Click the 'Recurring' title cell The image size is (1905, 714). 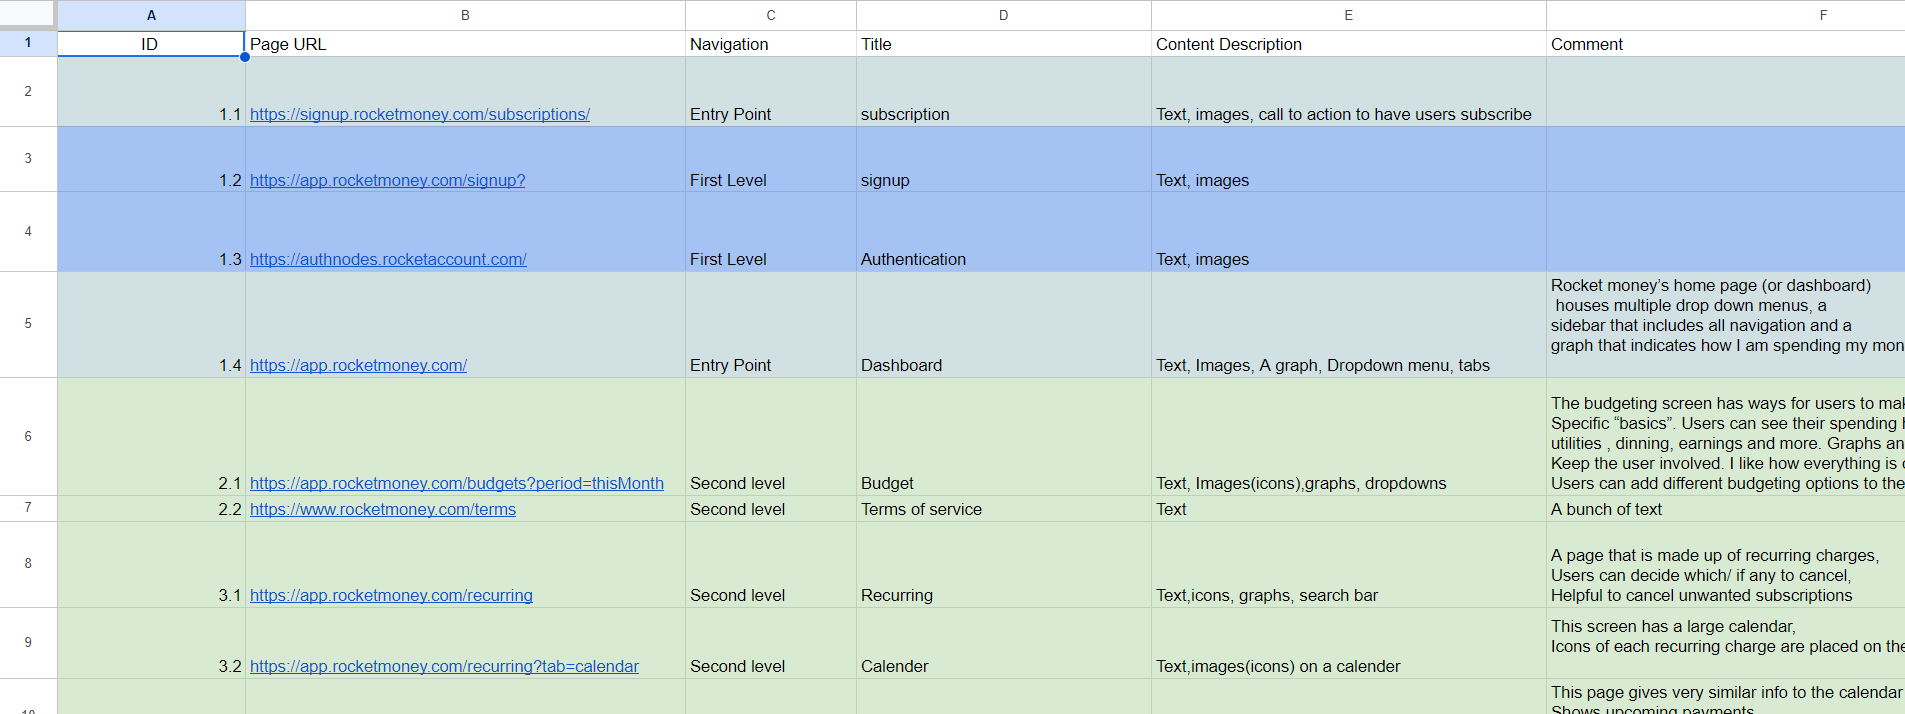click(x=1004, y=564)
